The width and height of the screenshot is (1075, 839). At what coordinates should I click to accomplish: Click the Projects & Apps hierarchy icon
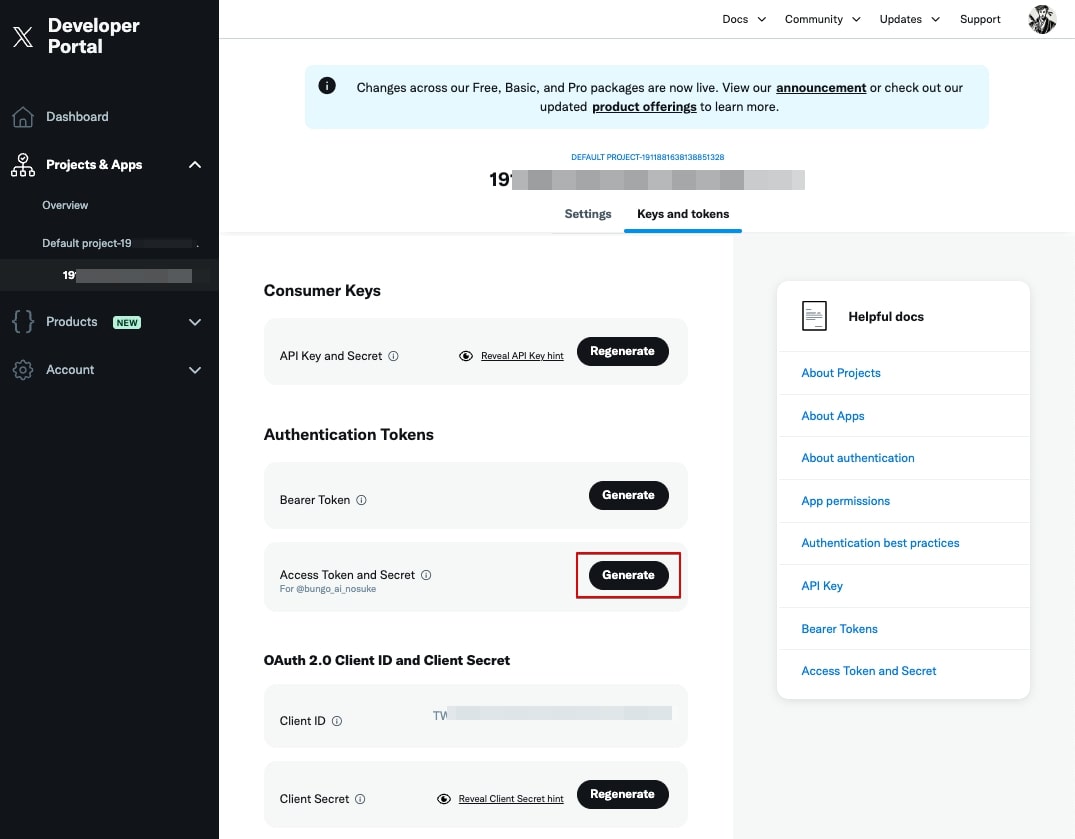[23, 165]
